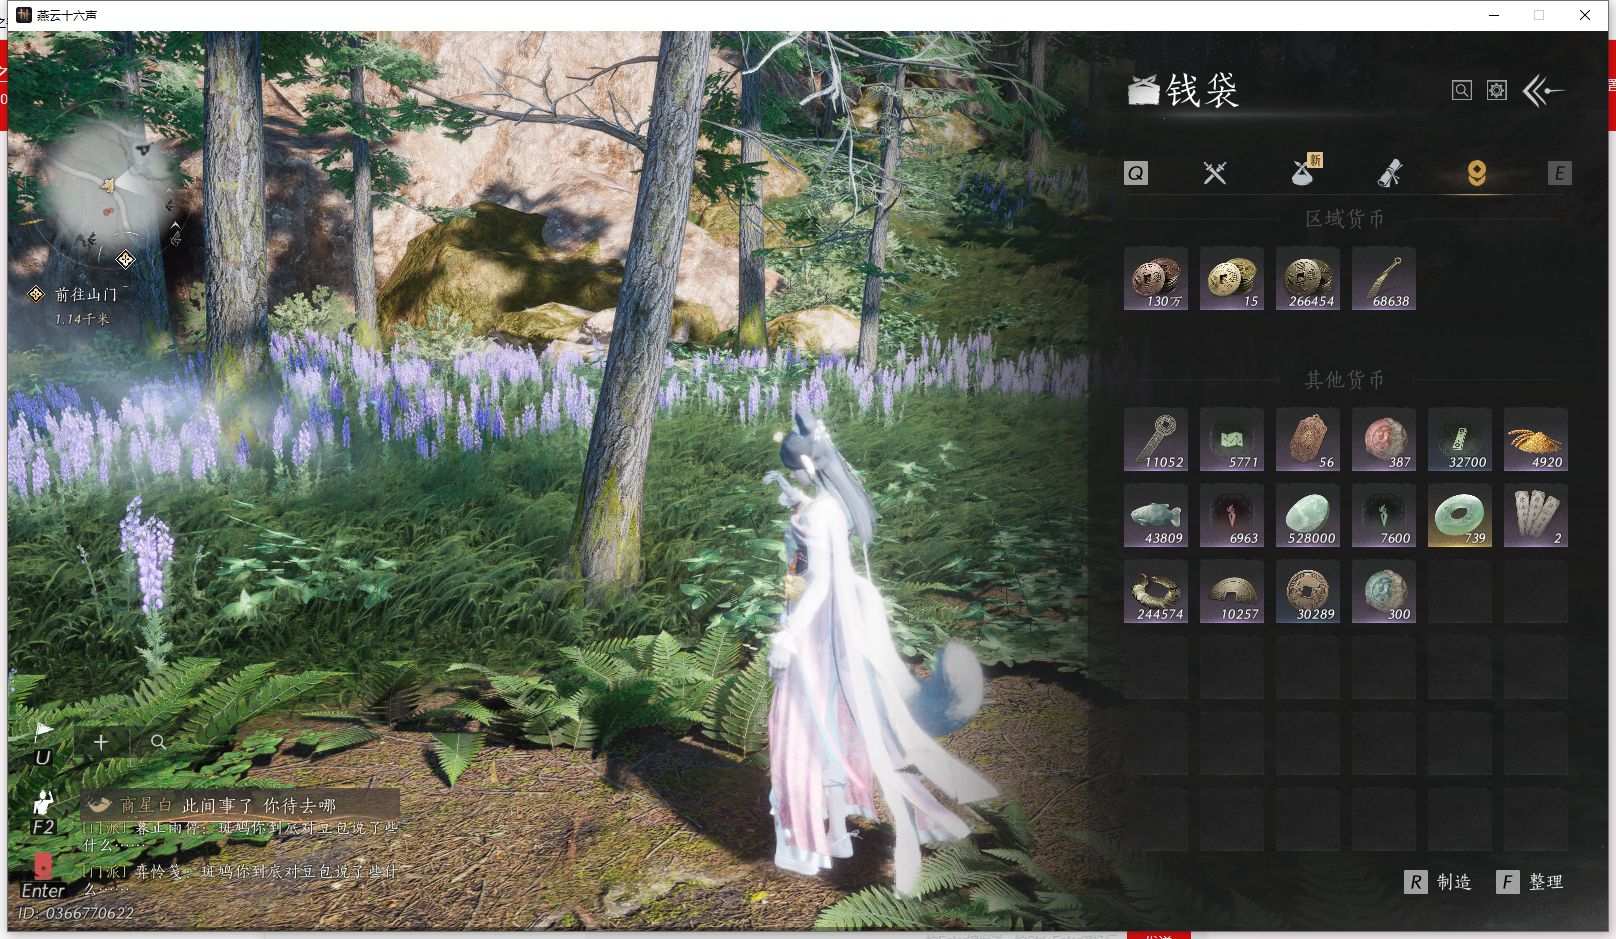1616x939 pixels.
Task: Click the plus icon above chat
Action: point(101,742)
